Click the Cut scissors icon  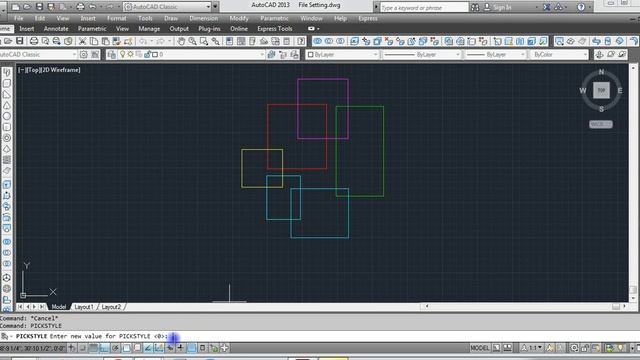[x=82, y=41]
